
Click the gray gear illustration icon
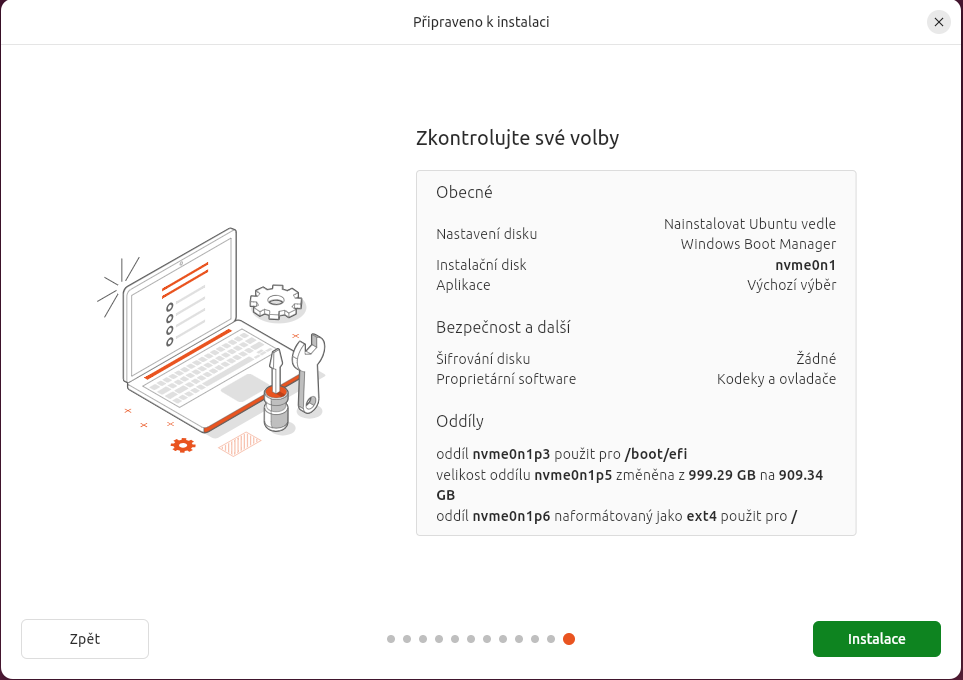(x=276, y=300)
